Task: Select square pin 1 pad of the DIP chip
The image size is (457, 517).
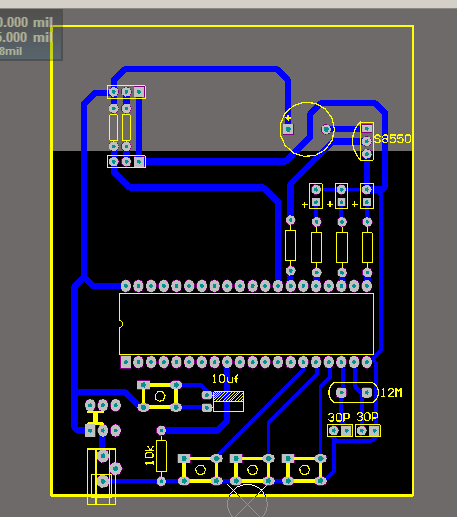Action: pyautogui.click(x=126, y=362)
